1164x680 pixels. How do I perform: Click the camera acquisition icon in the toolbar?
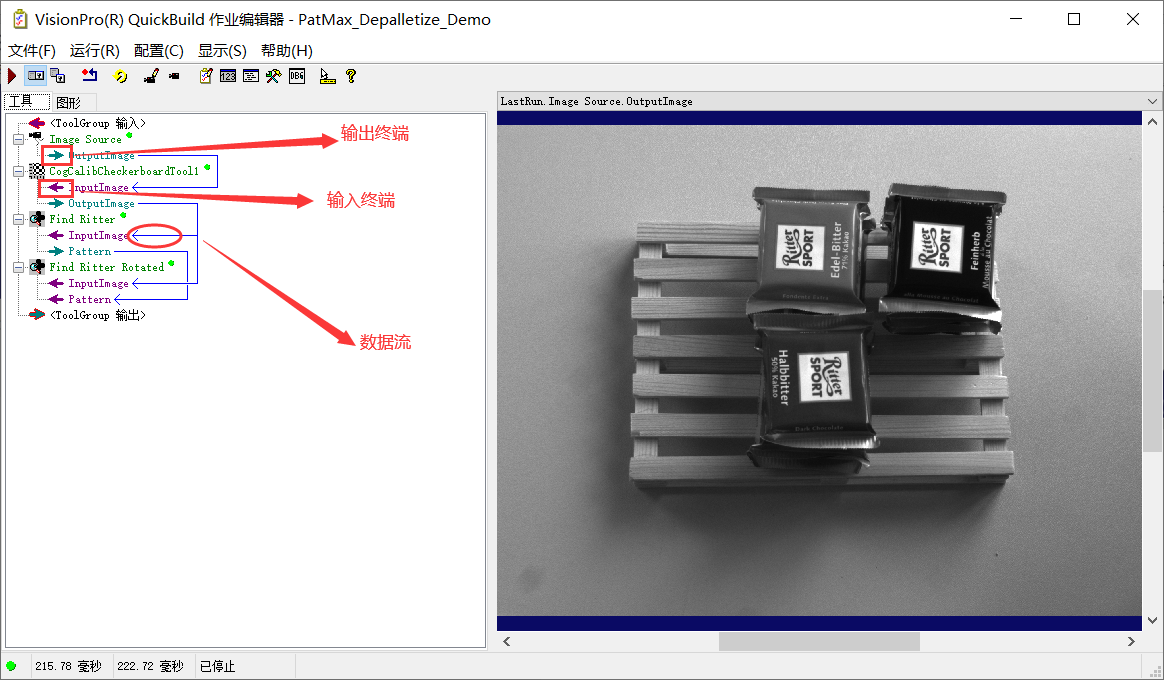173,75
